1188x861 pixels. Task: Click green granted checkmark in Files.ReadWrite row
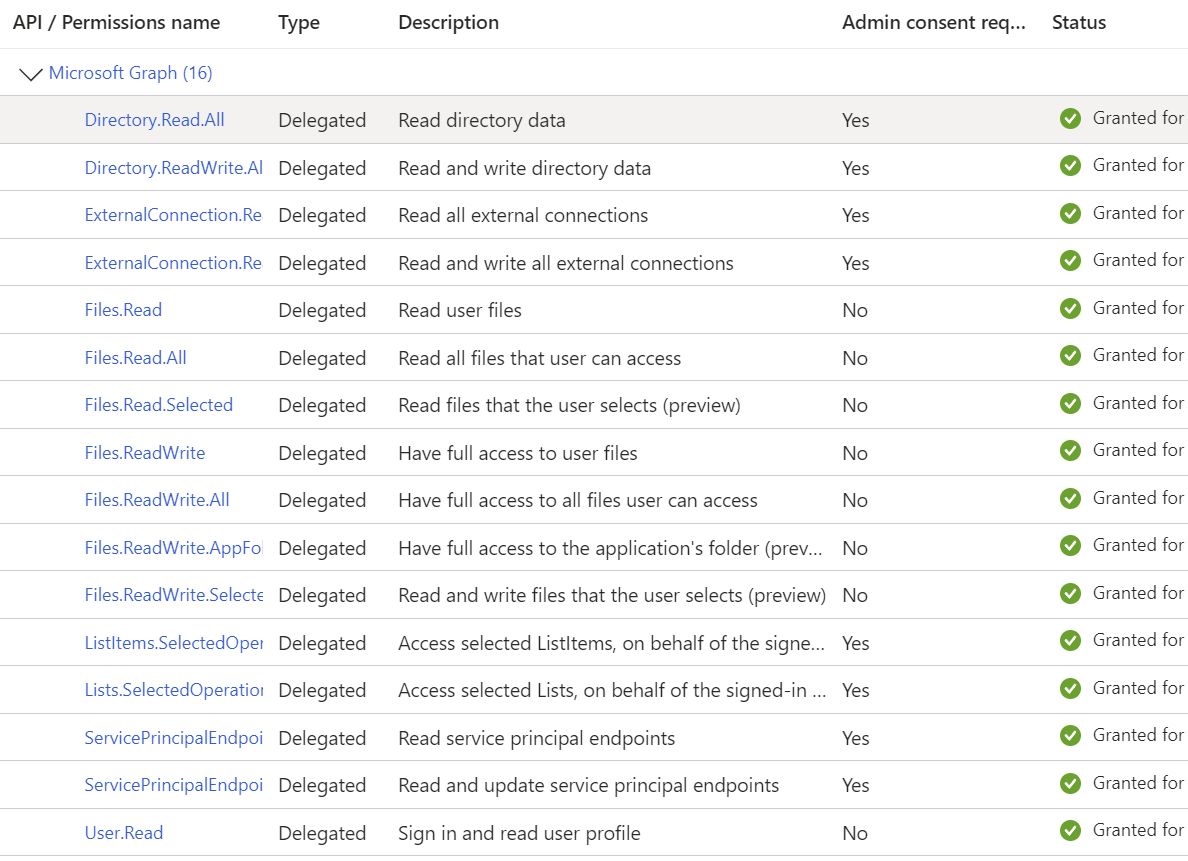(1071, 450)
